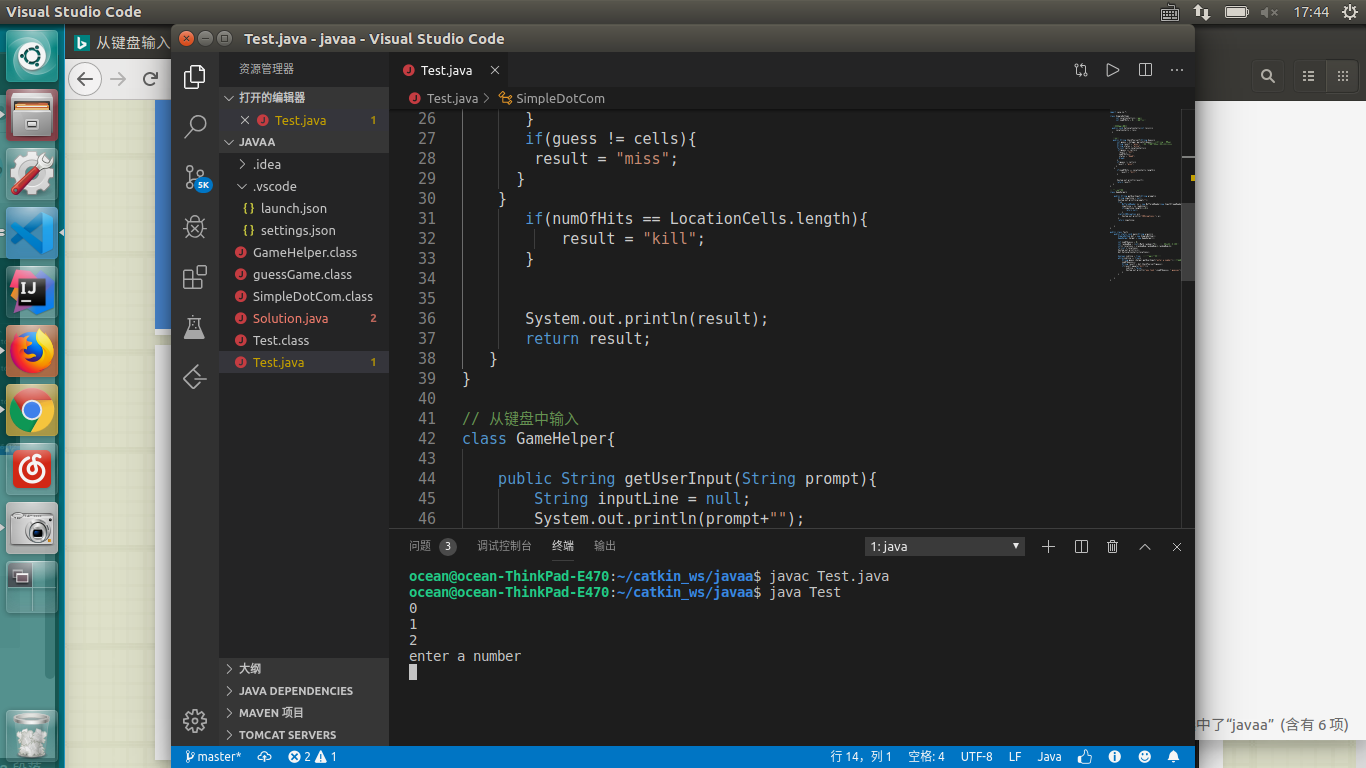Viewport: 1366px width, 768px height.
Task: Open the Extensions view
Action: click(194, 277)
